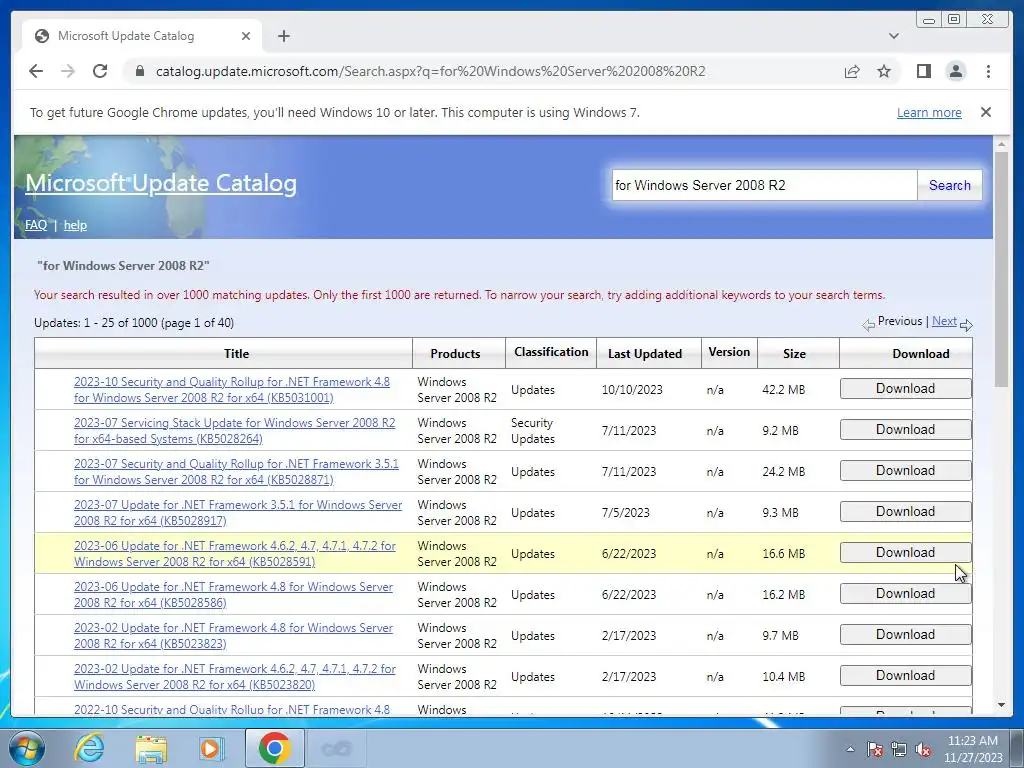Dismiss the Chrome update notification bar
The image size is (1024, 768).
(x=985, y=112)
